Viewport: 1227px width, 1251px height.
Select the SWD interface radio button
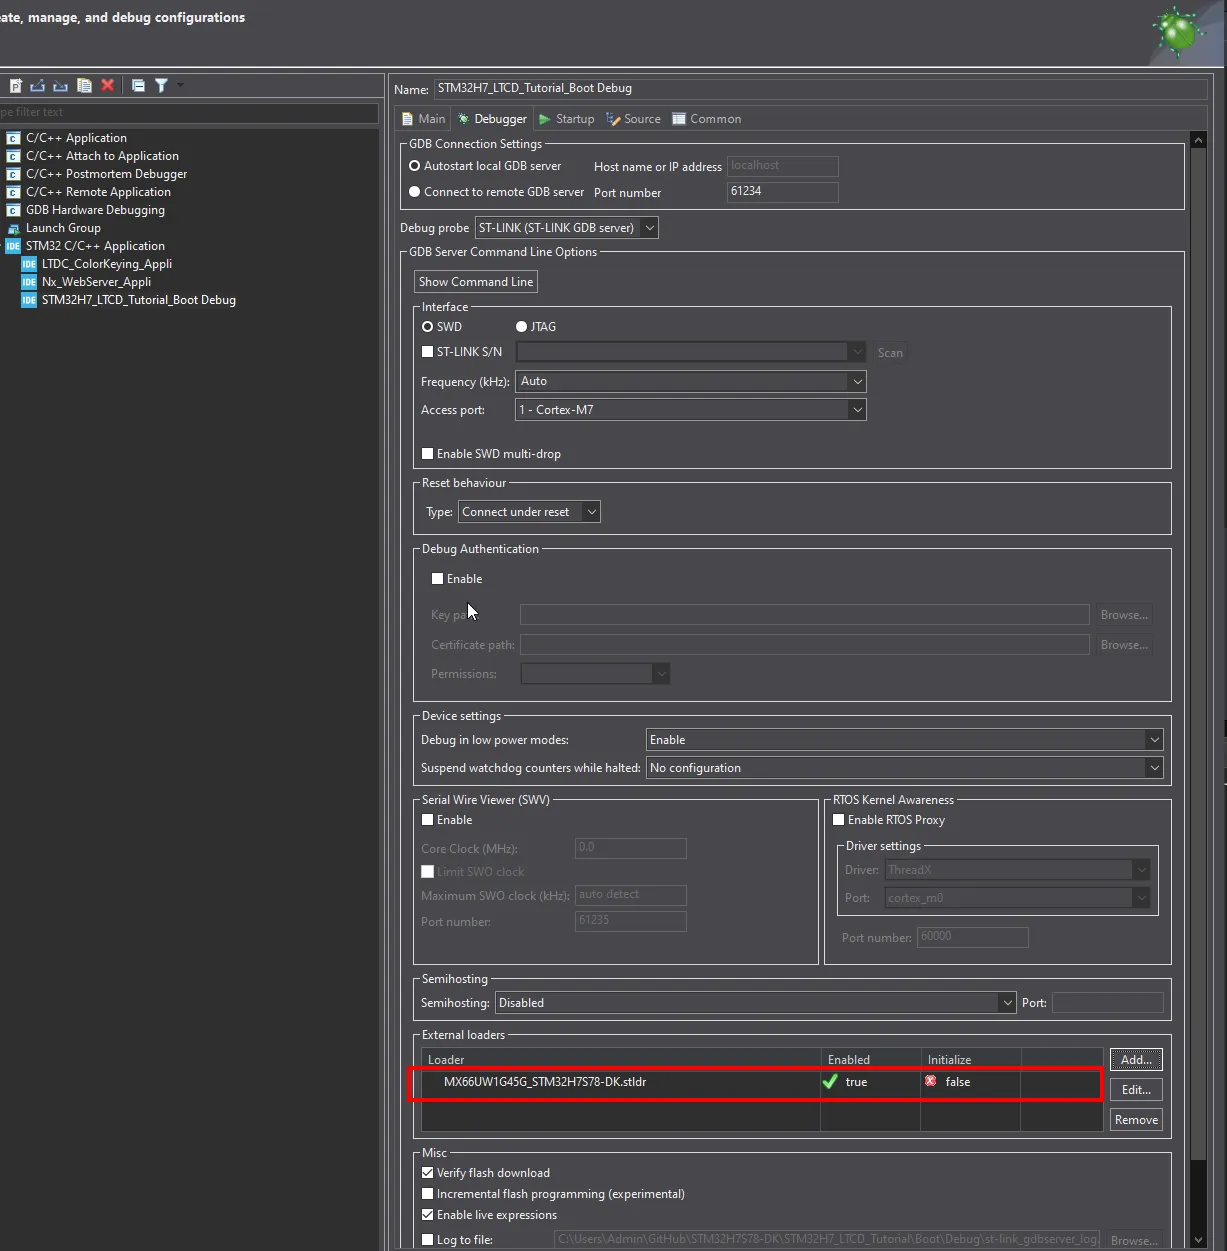[427, 327]
